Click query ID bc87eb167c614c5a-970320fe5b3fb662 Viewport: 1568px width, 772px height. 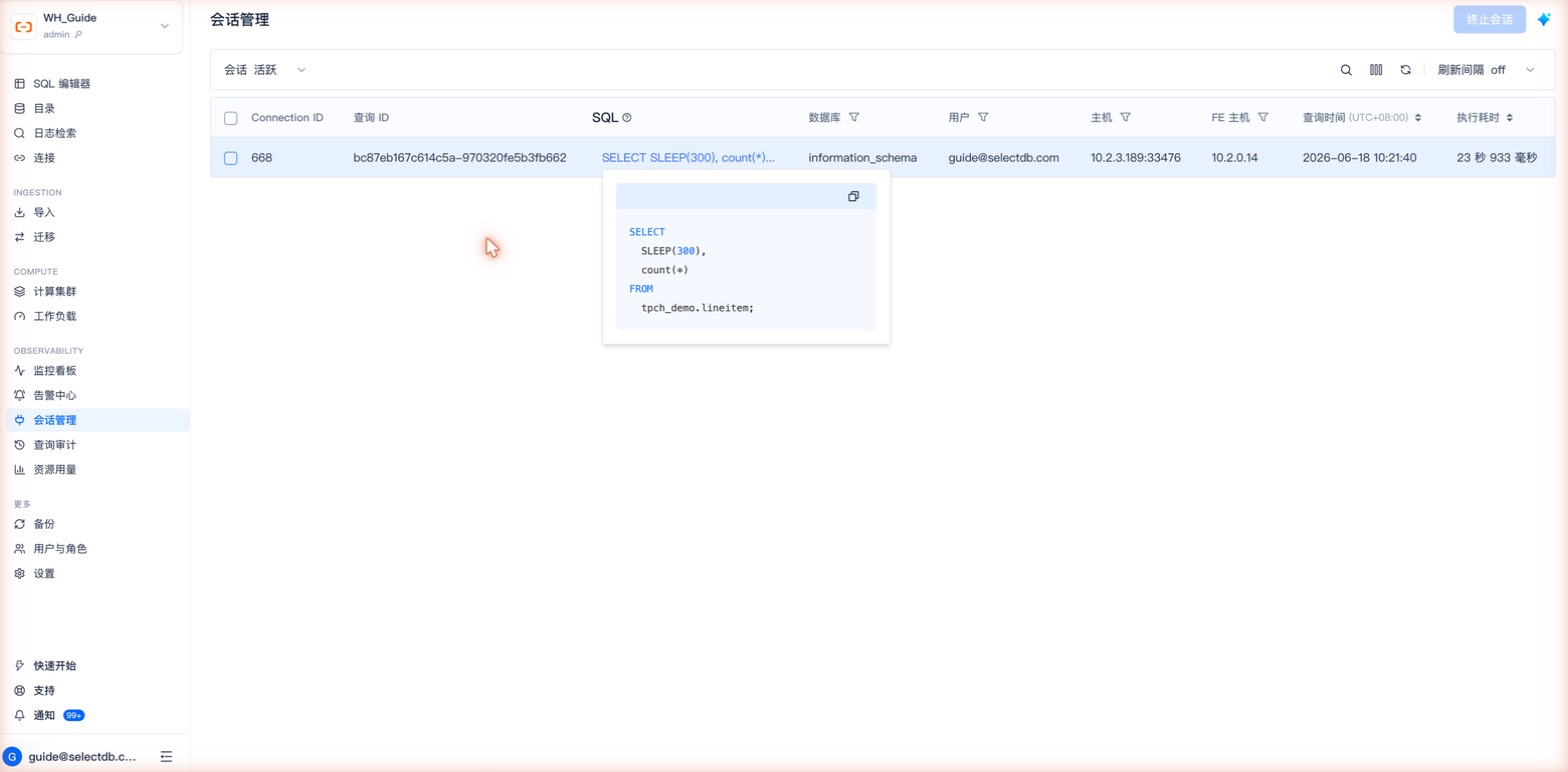[x=460, y=158]
